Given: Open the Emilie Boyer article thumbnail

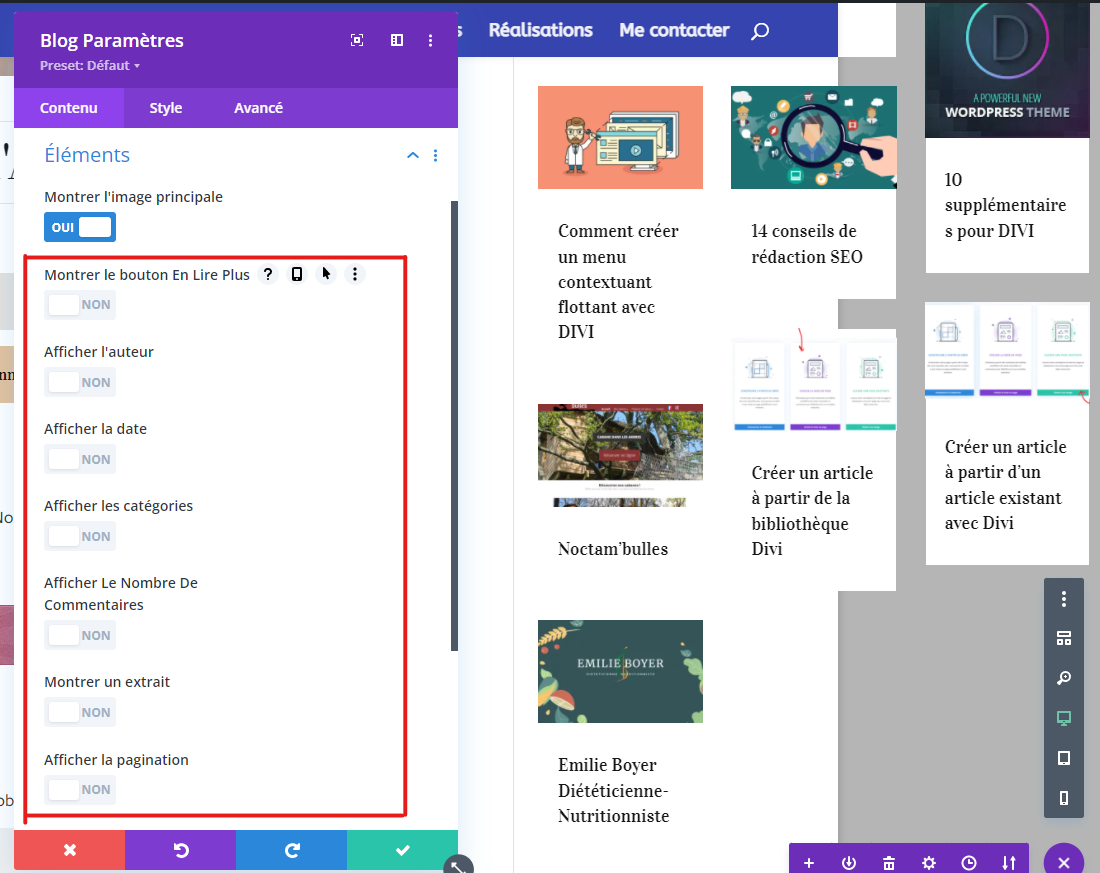Looking at the screenshot, I should (x=620, y=671).
